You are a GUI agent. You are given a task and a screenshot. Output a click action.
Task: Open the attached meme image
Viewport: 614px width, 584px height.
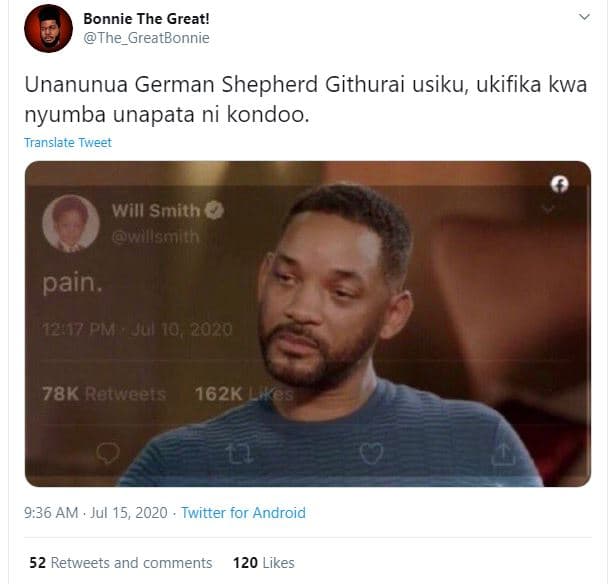308,324
